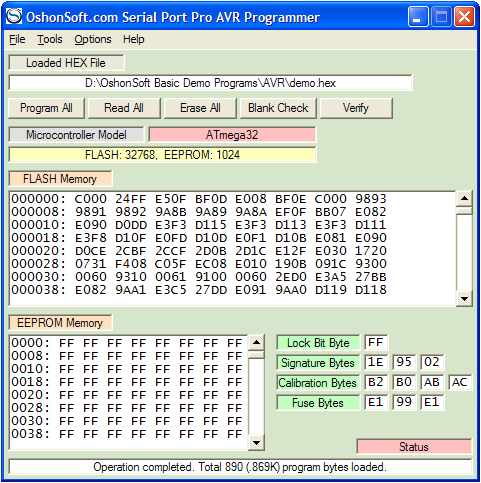The width and height of the screenshot is (481, 483).
Task: Click calibration byte value AC
Action: coord(460,382)
